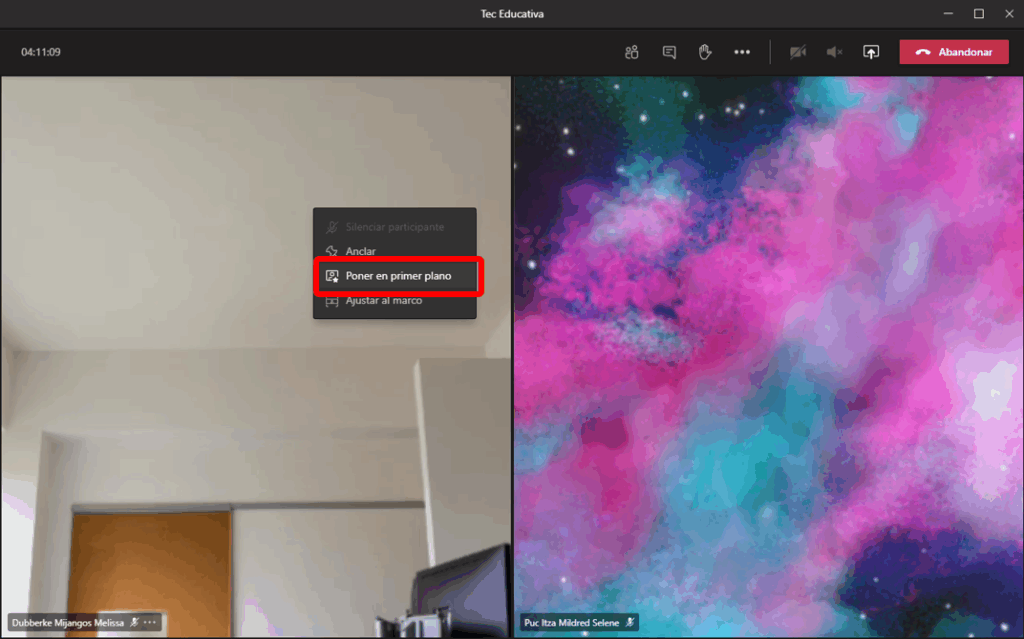Open the share content tray
1024x639 pixels.
[x=871, y=52]
